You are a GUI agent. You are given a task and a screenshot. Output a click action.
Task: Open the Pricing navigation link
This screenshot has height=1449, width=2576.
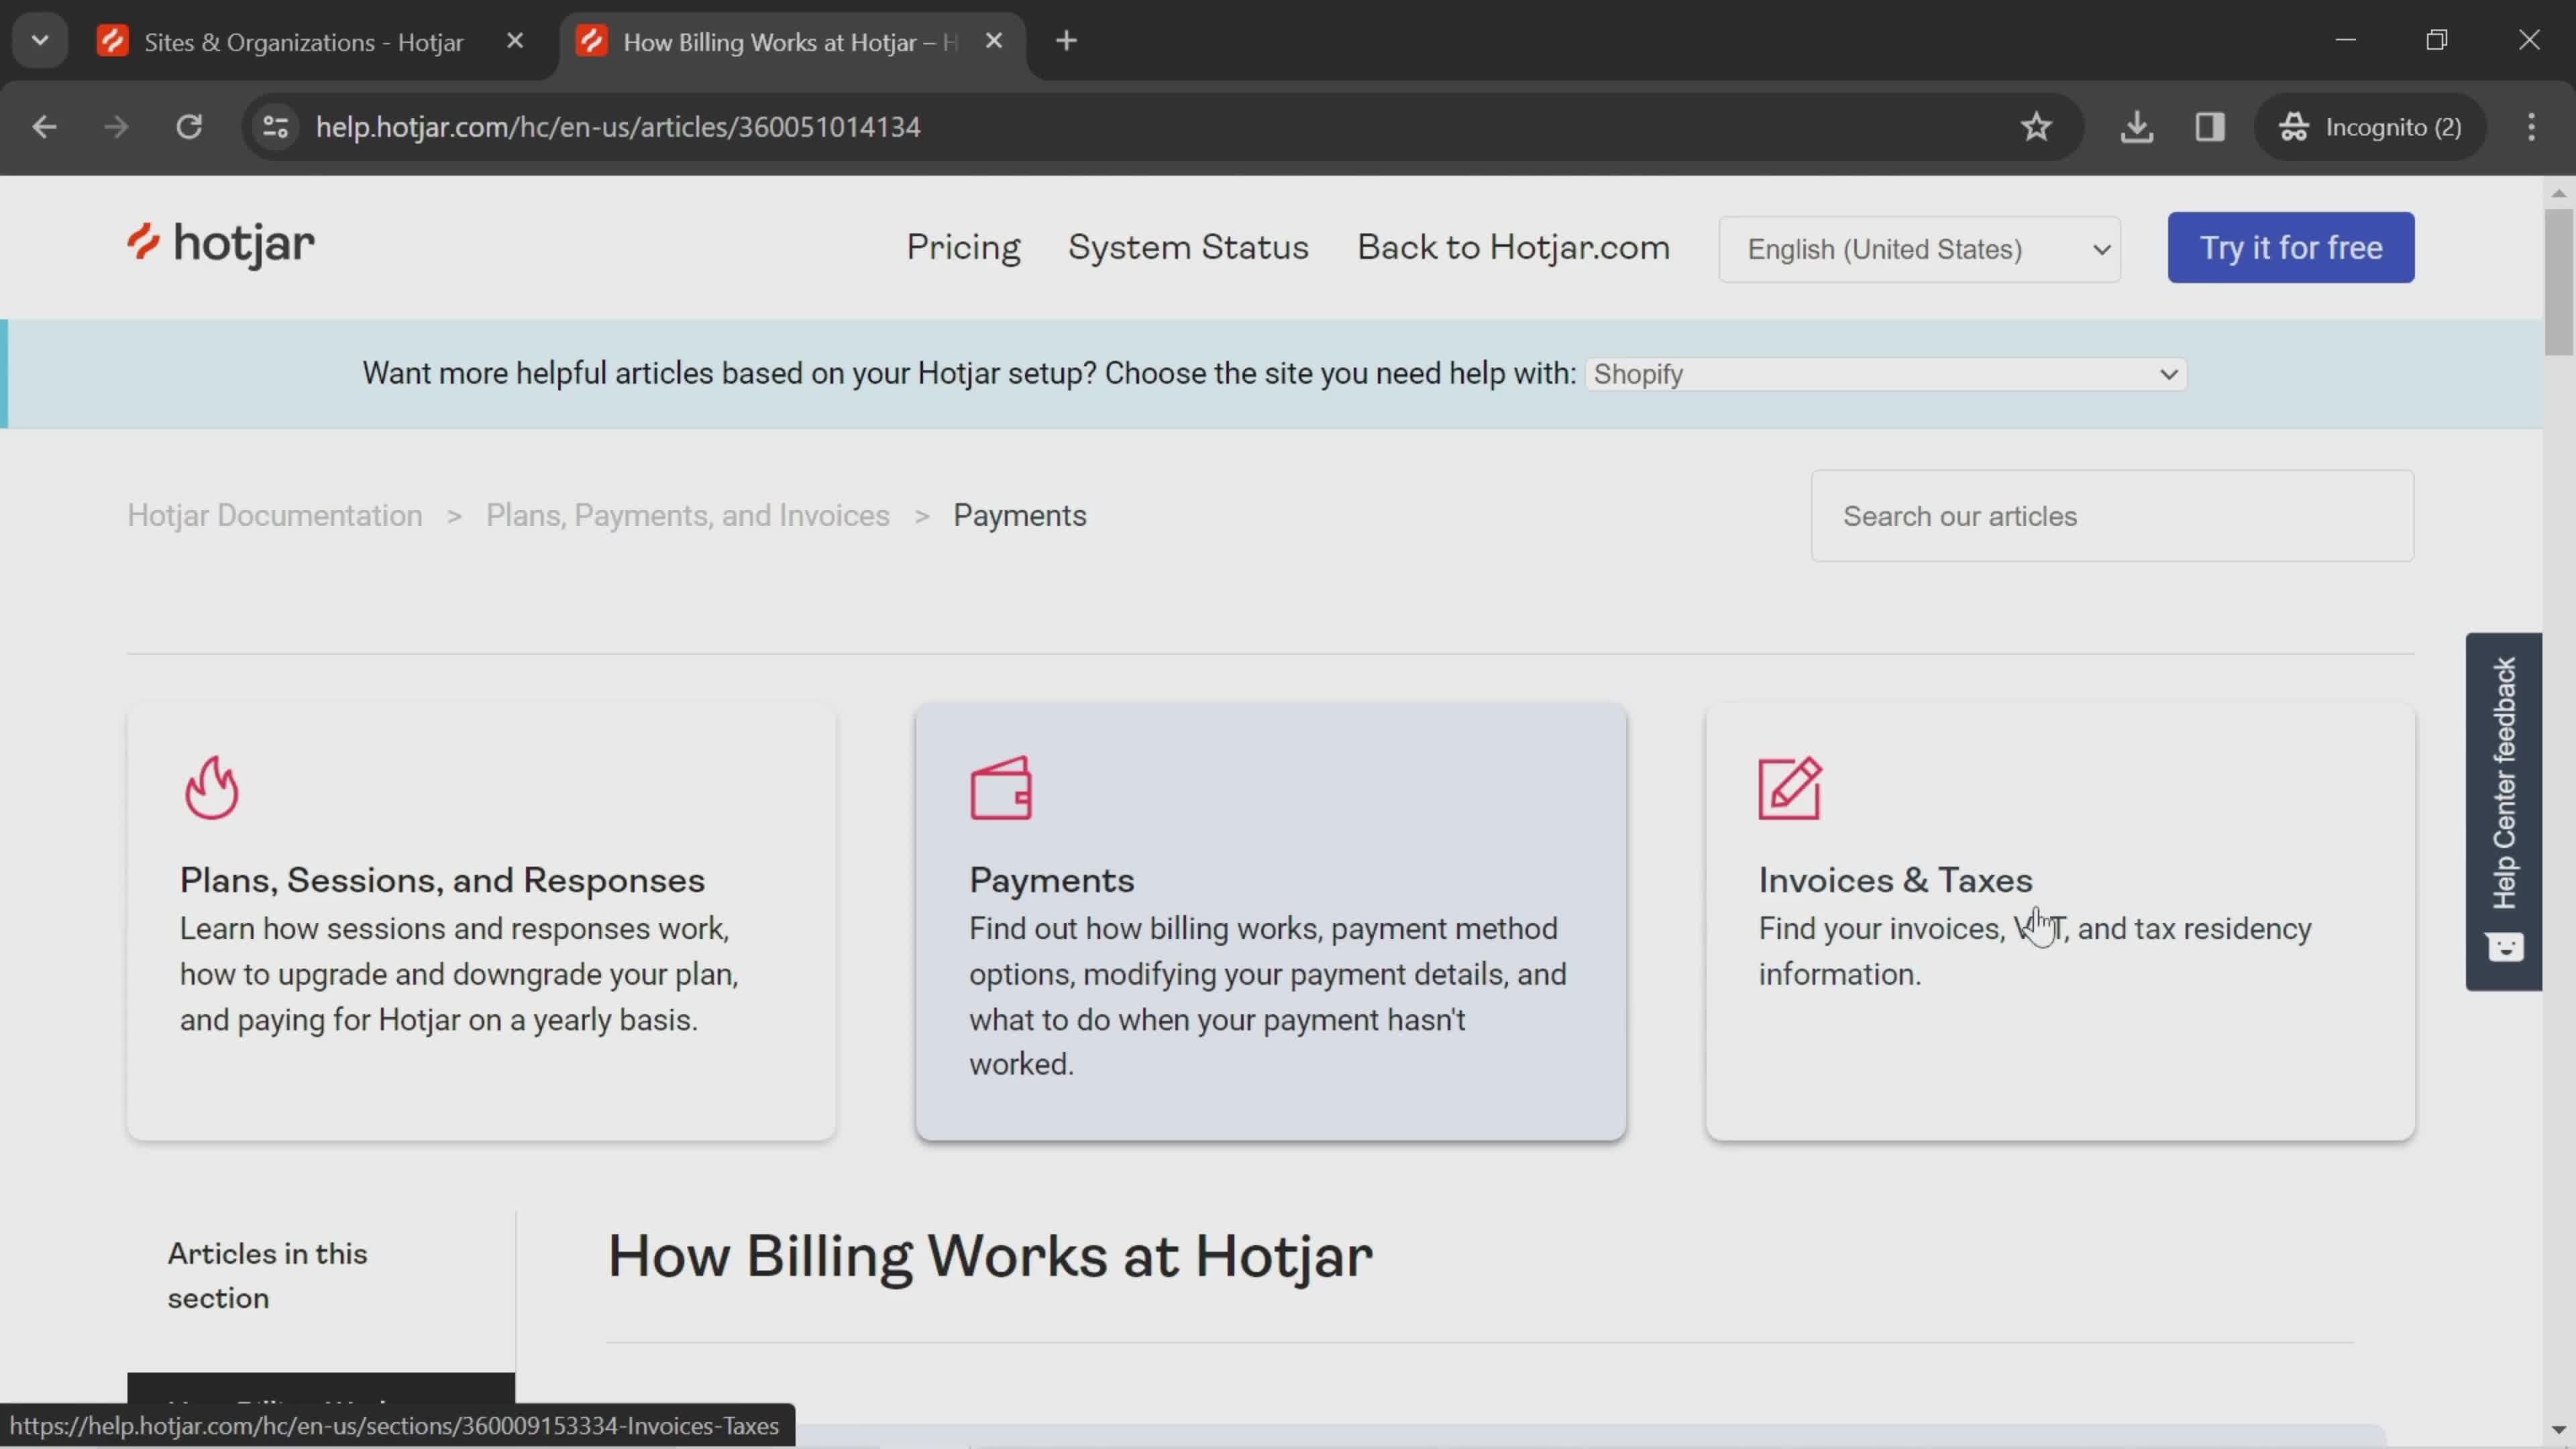[x=963, y=247]
